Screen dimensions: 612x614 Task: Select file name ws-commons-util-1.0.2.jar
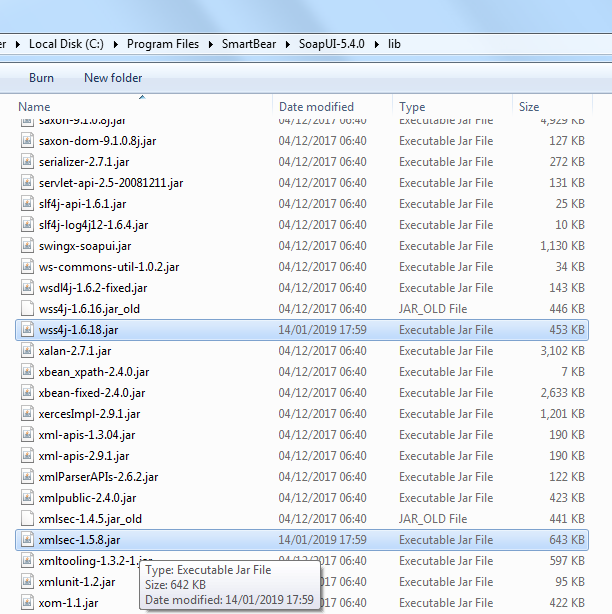coord(108,267)
